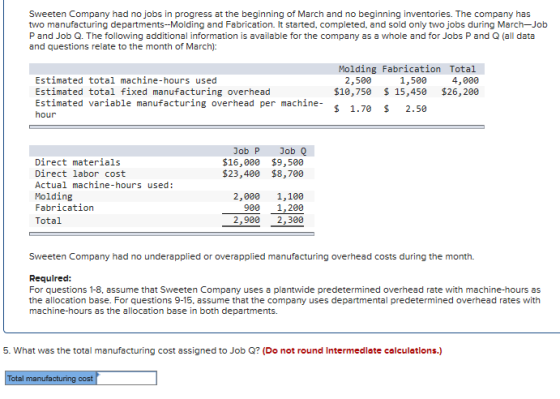The height and width of the screenshot is (399, 560).
Task: Click the Total manufacturing cost input field
Action: click(127, 378)
